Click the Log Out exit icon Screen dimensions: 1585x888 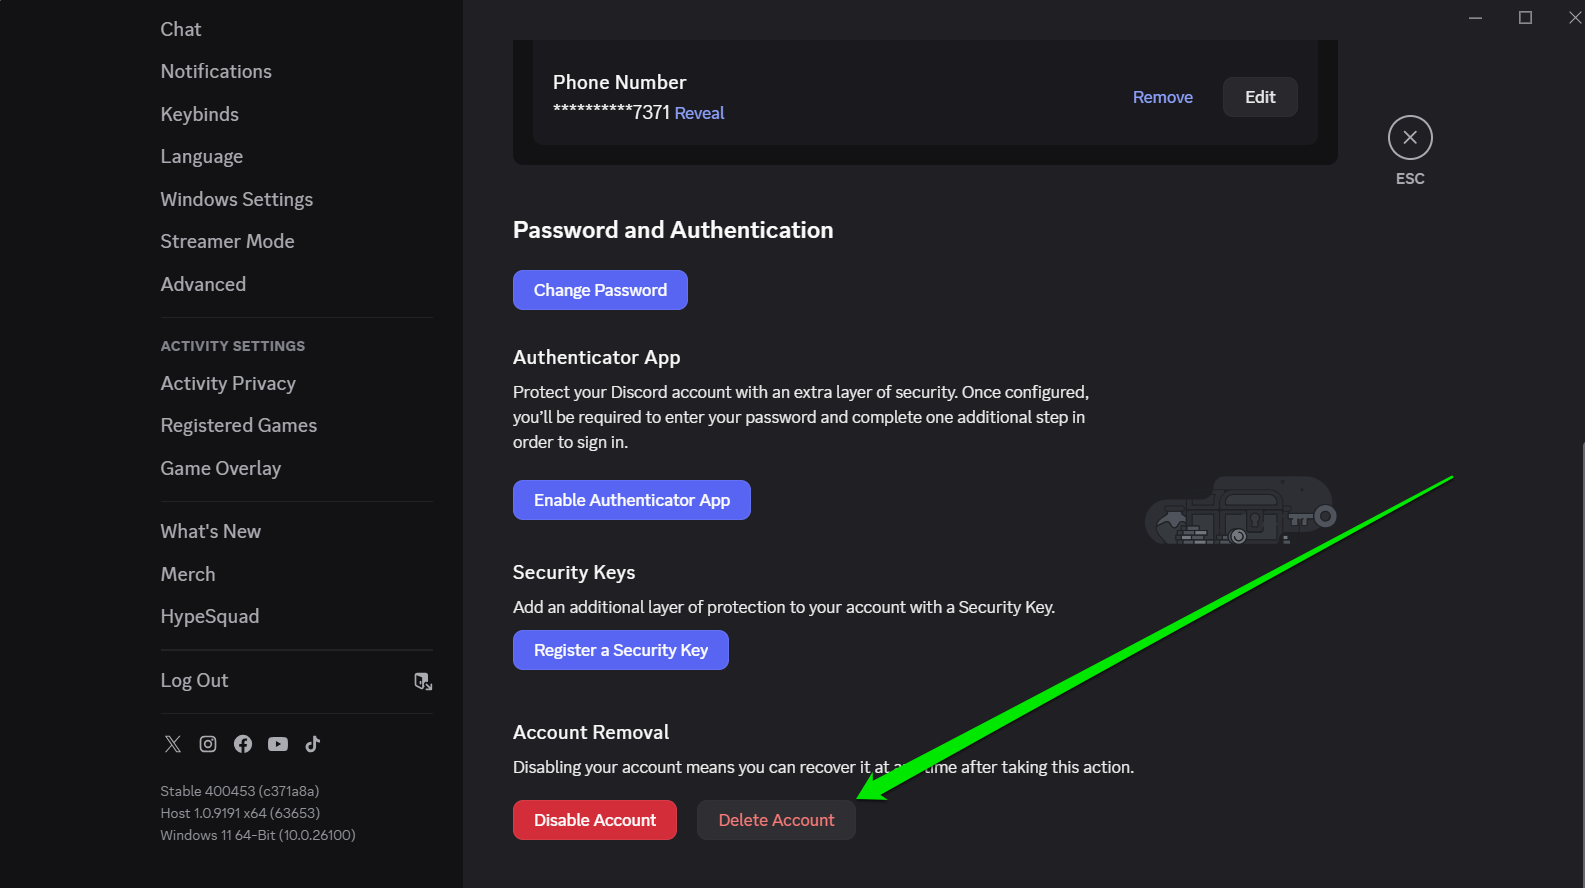[x=423, y=681]
